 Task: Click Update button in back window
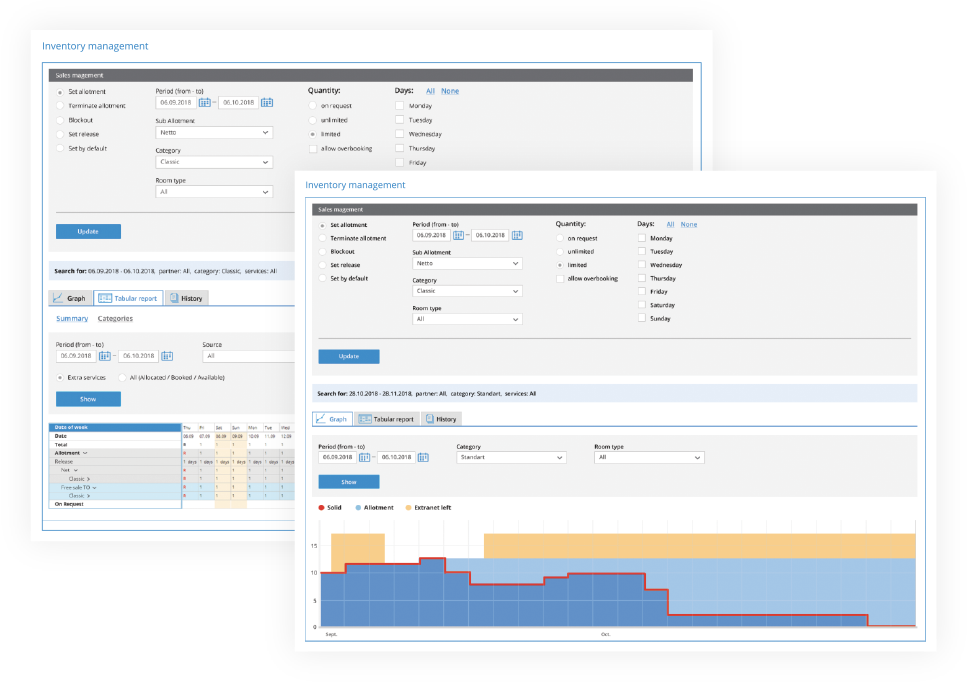pos(88,231)
